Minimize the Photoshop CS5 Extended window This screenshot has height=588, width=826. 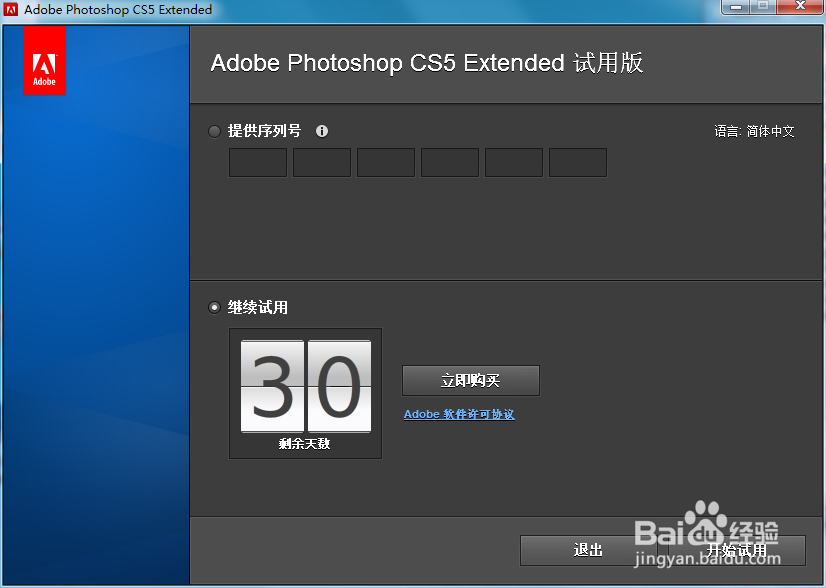[x=736, y=7]
